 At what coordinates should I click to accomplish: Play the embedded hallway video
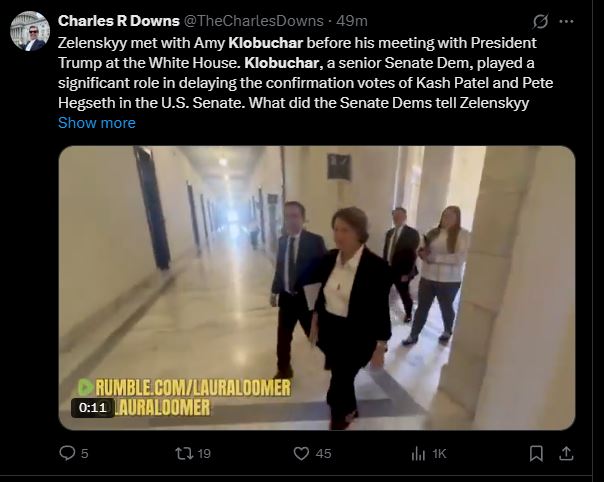(317, 288)
